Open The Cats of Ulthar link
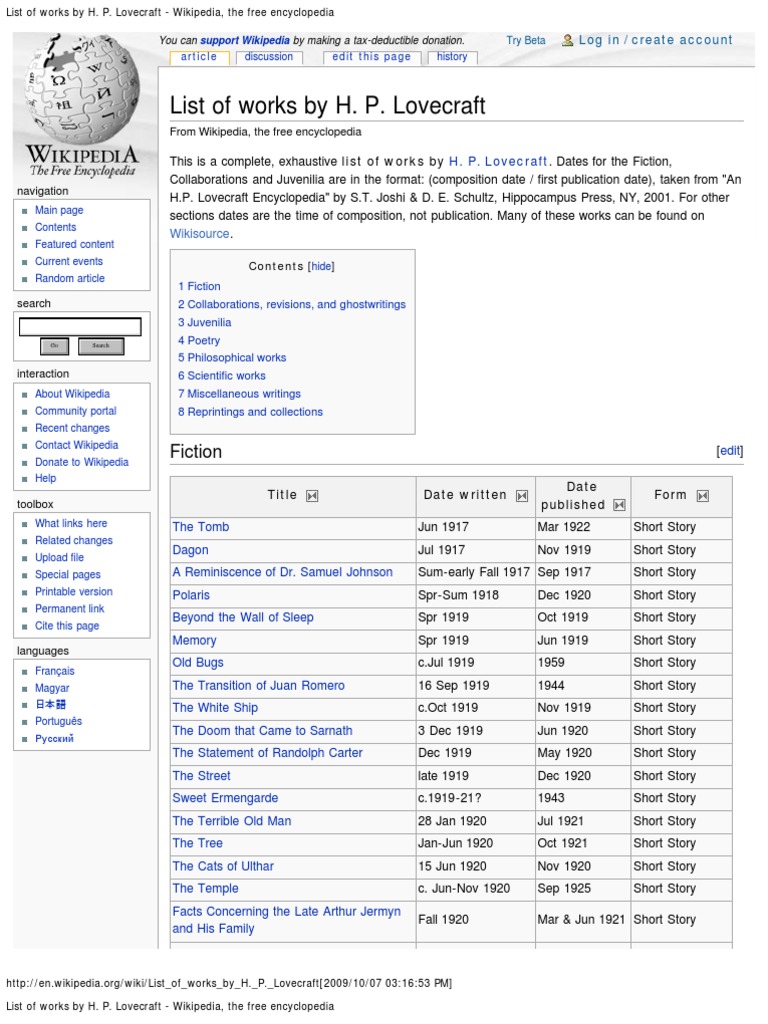 pos(223,866)
